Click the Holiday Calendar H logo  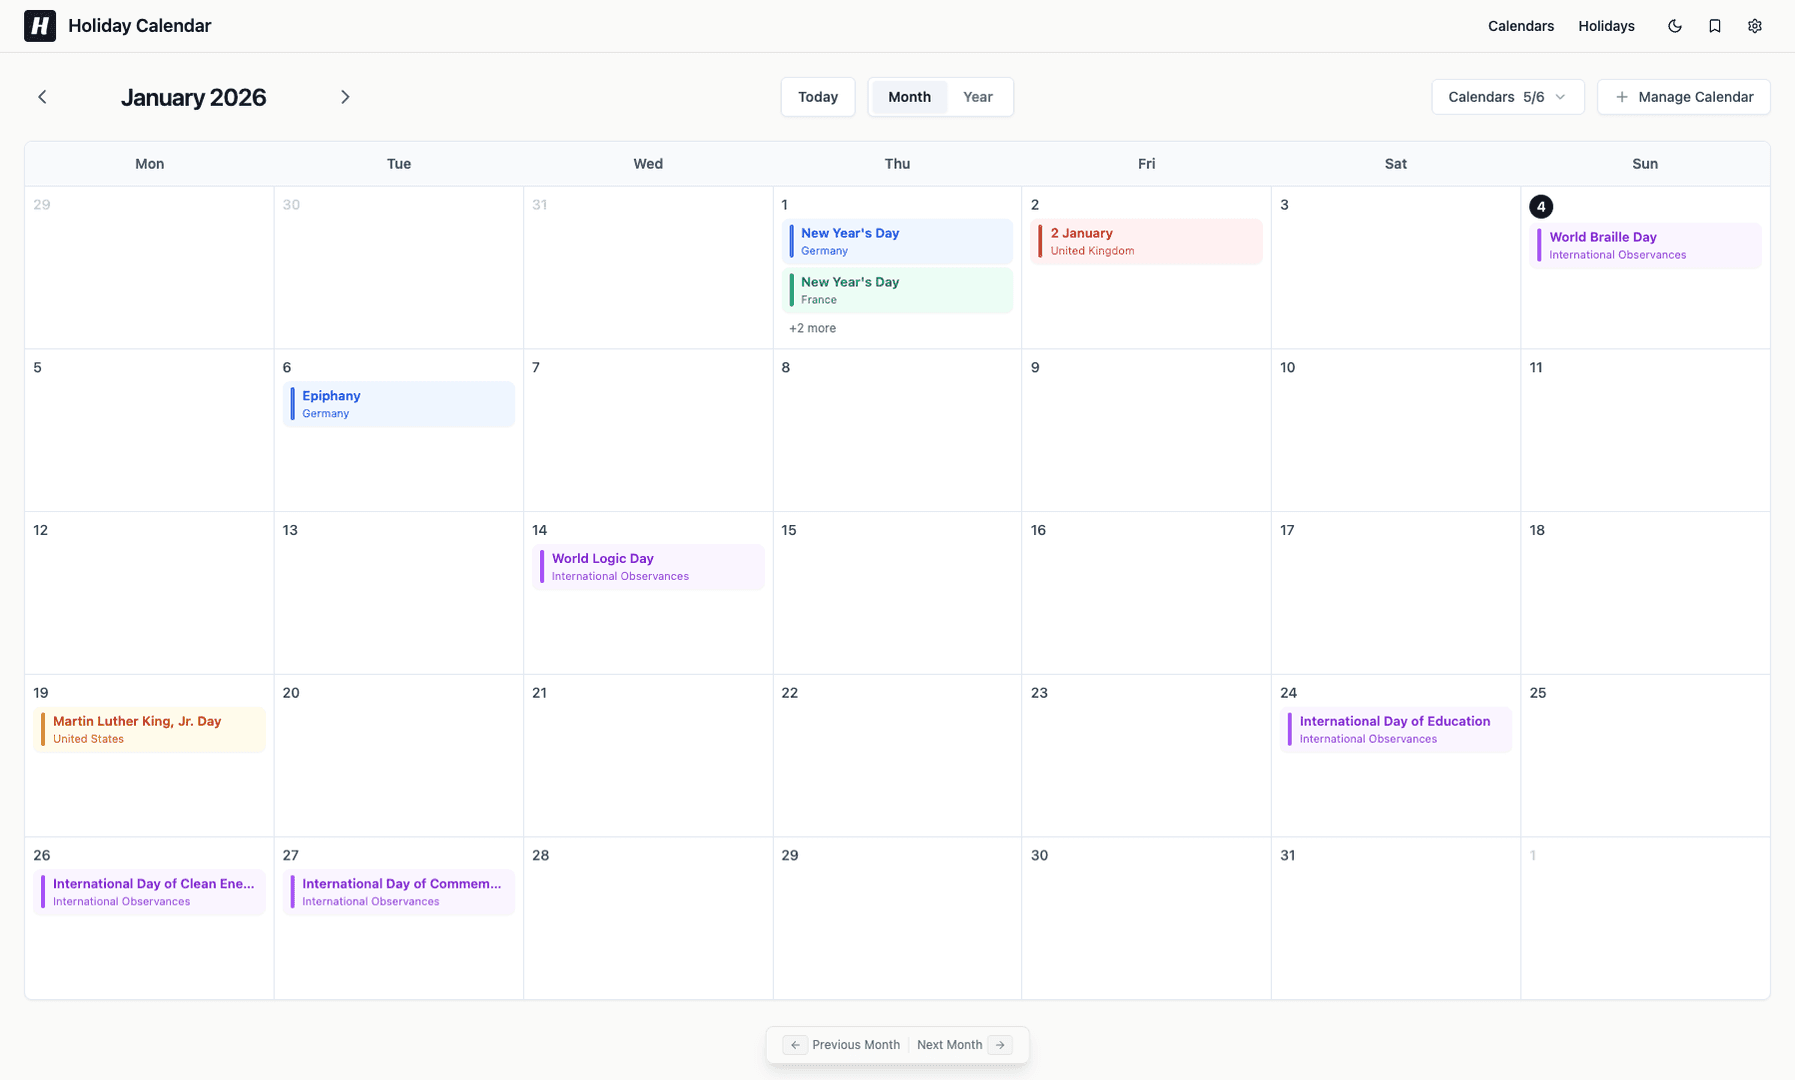39,25
